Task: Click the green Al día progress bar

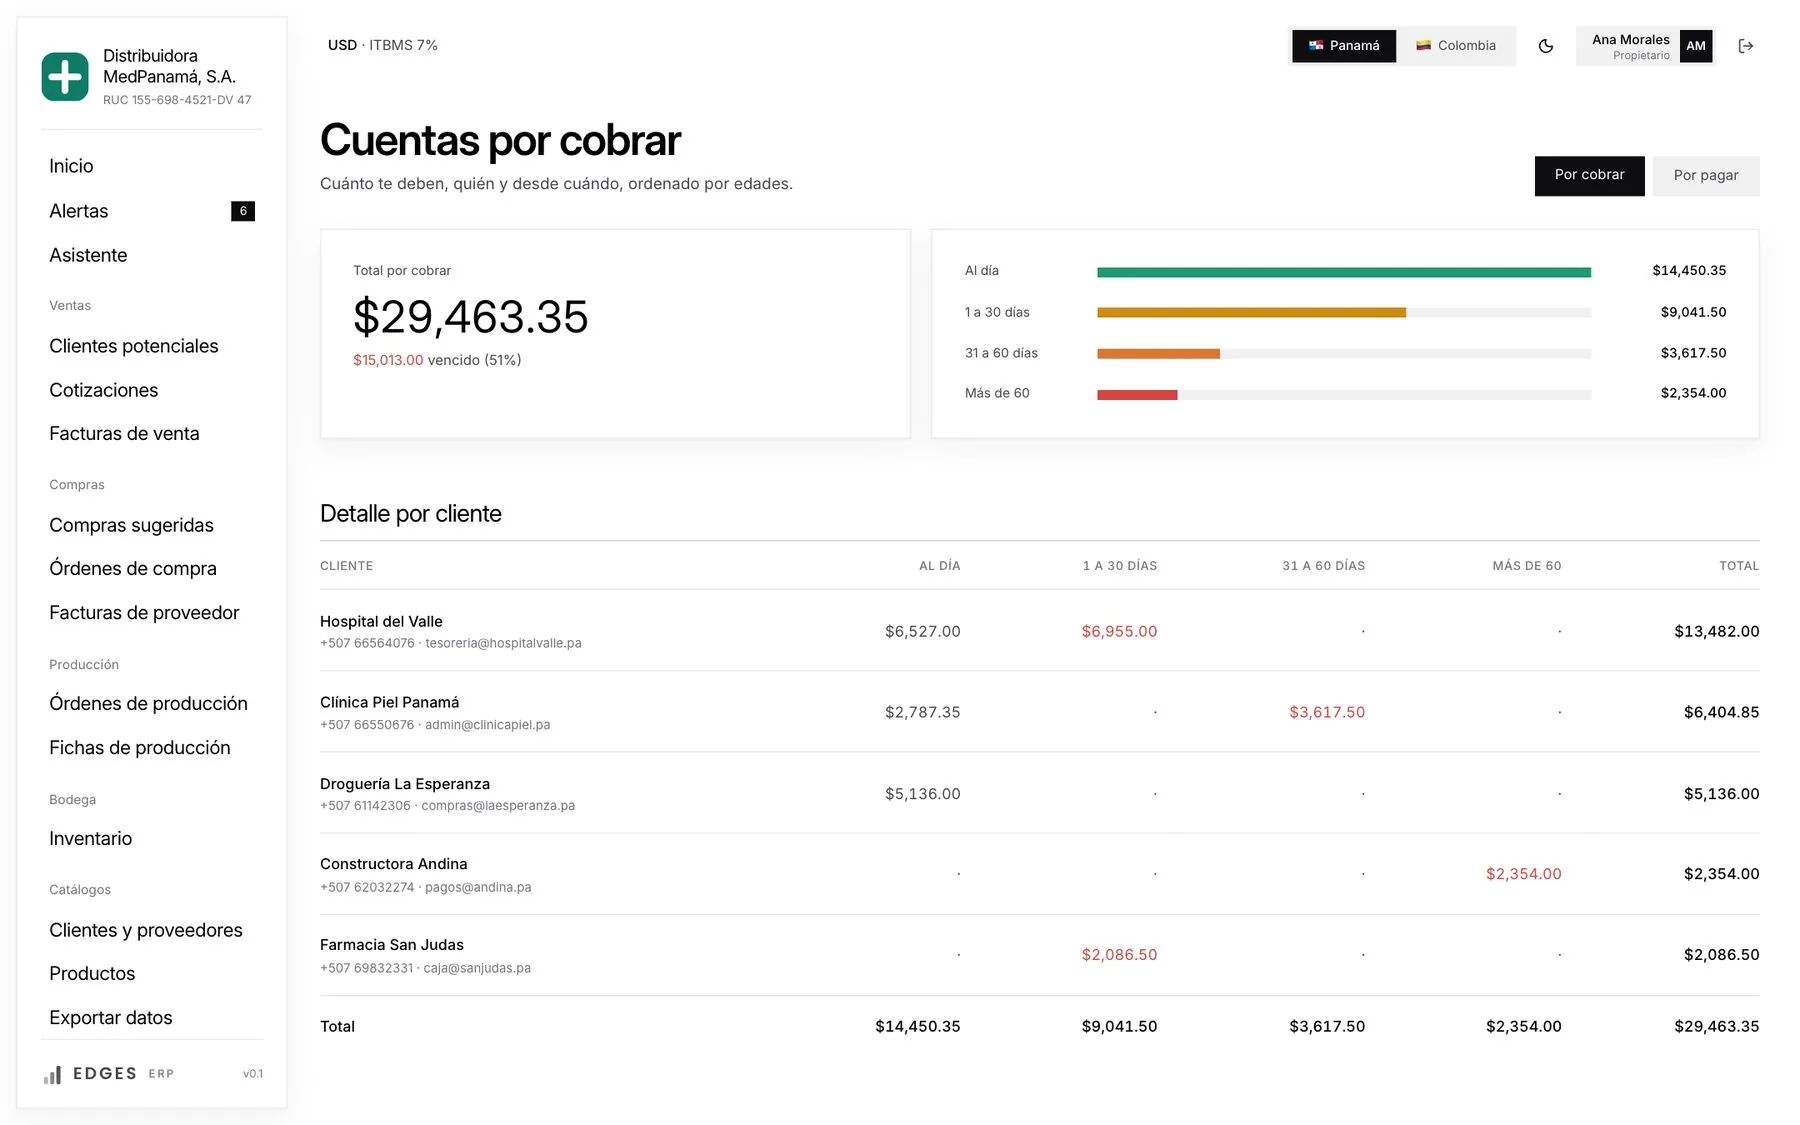Action: point(1343,272)
